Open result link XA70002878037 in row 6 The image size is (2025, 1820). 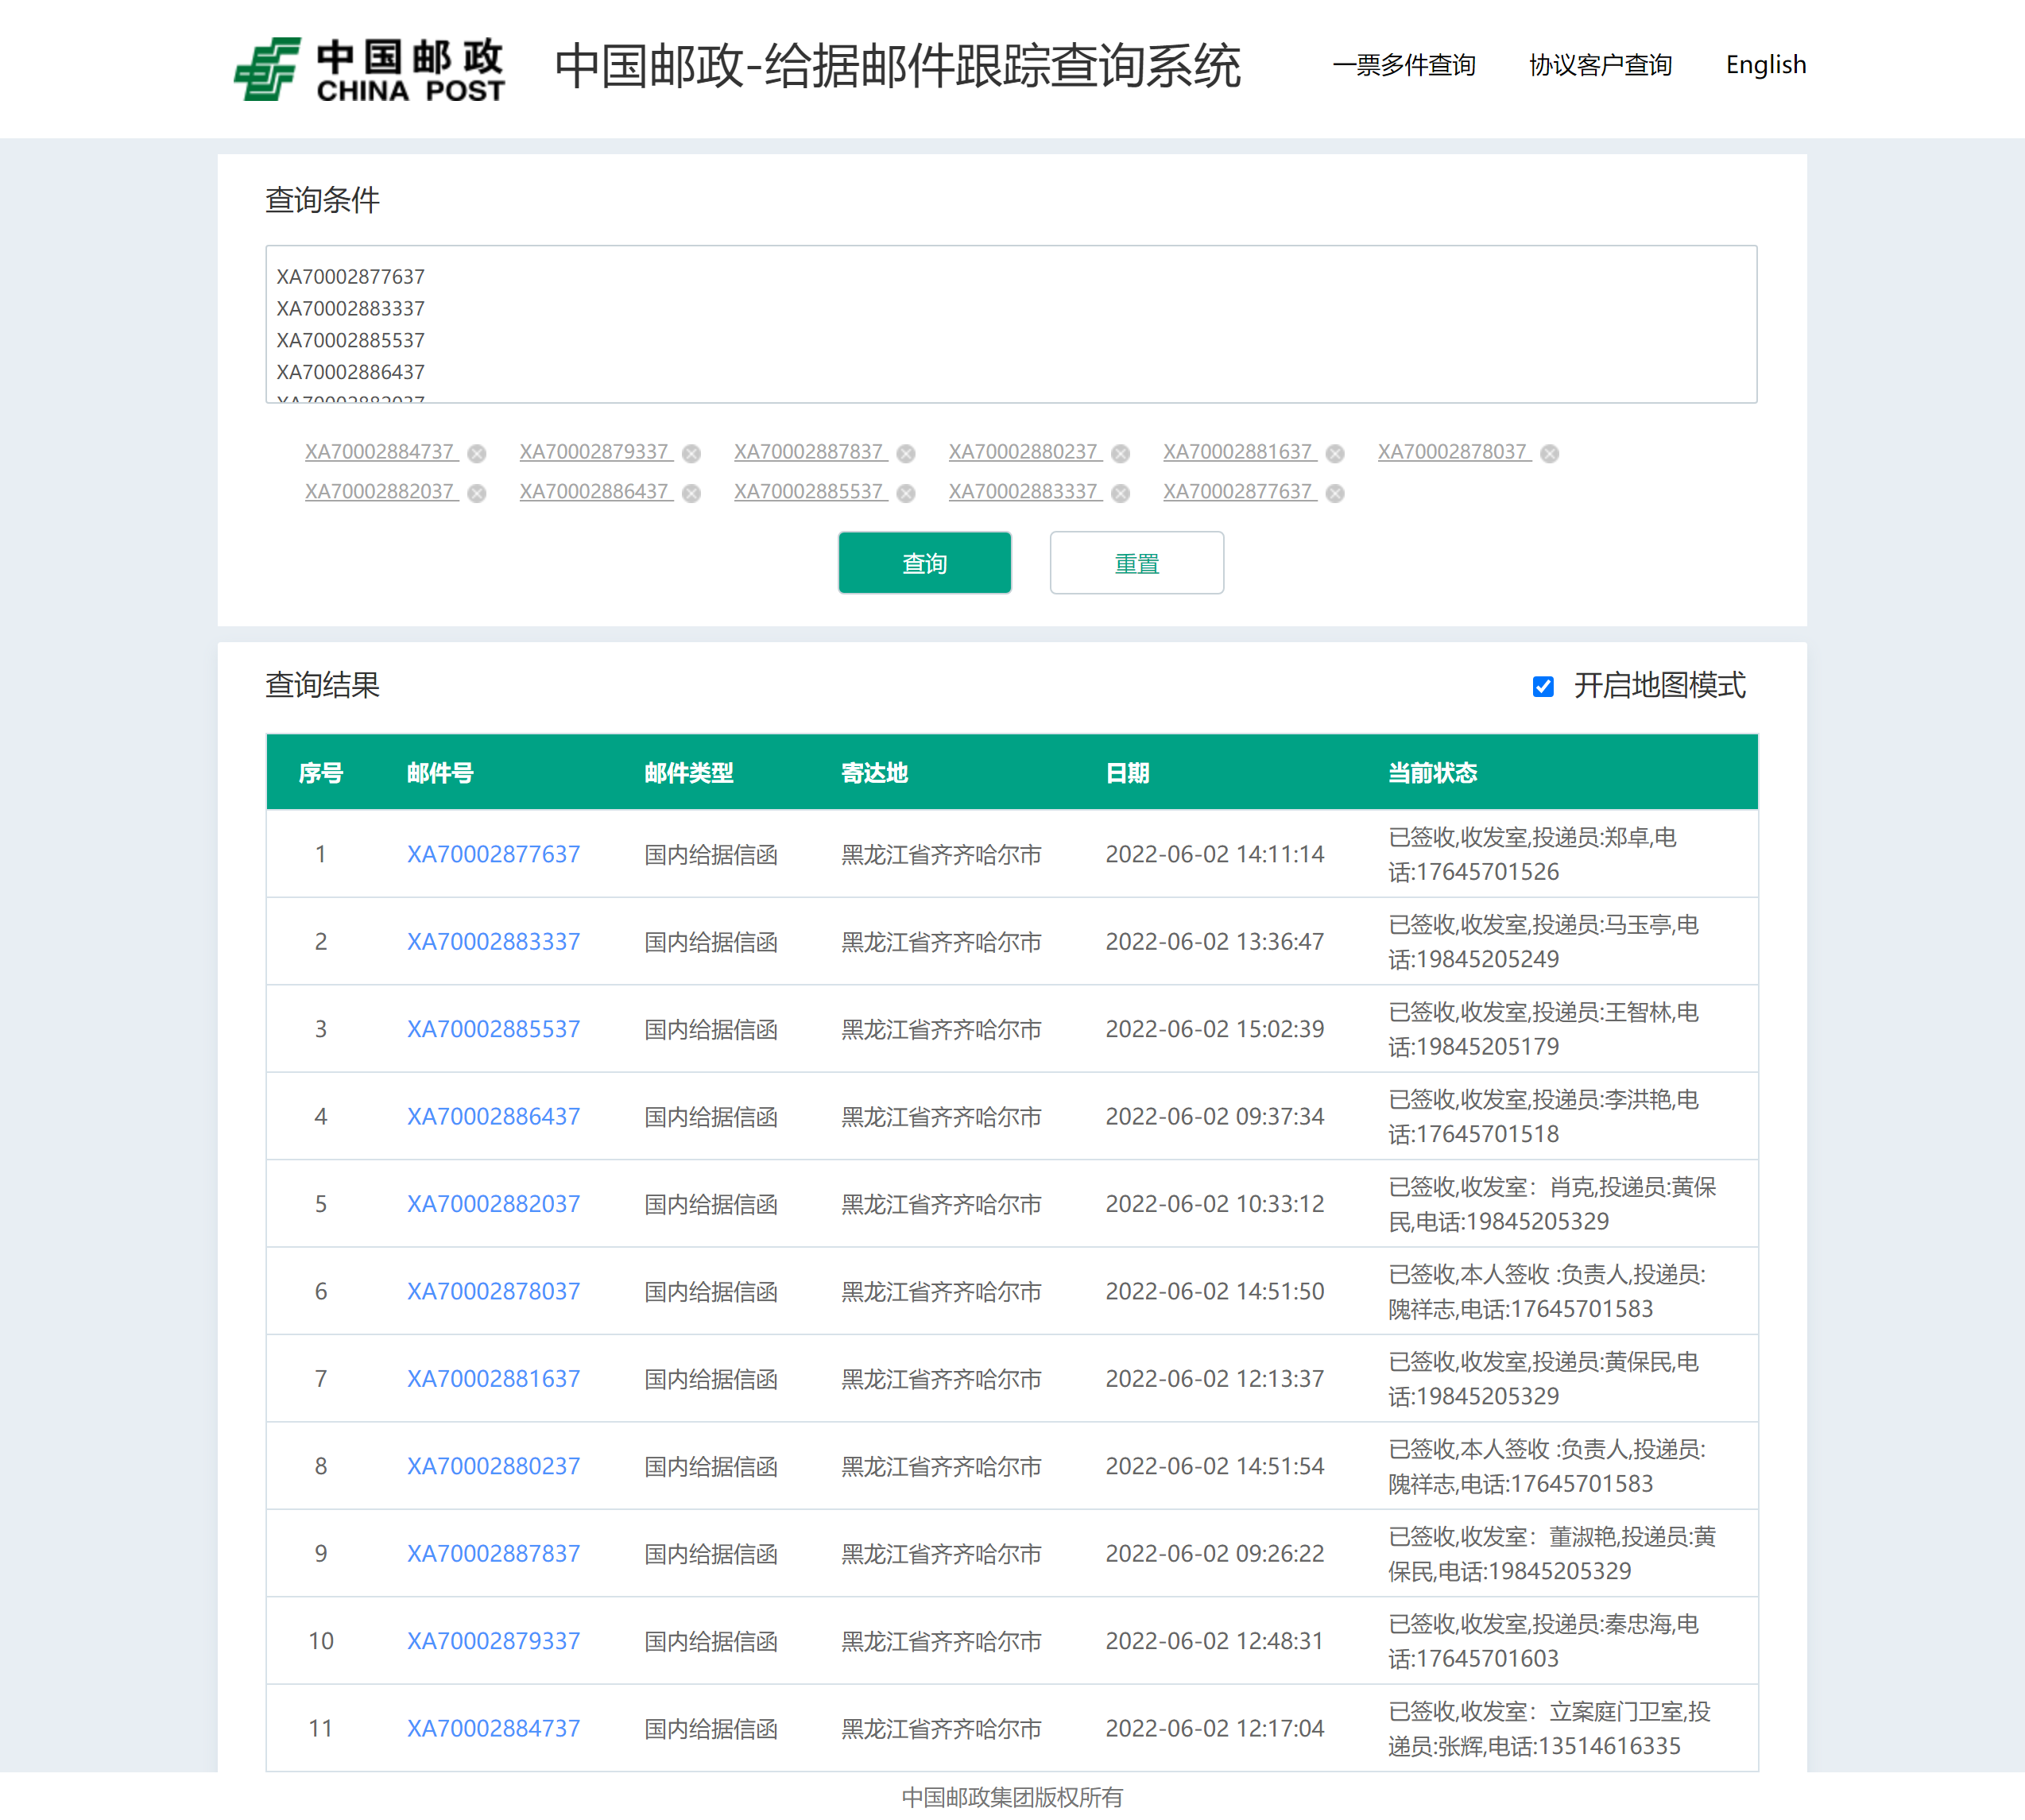(493, 1292)
